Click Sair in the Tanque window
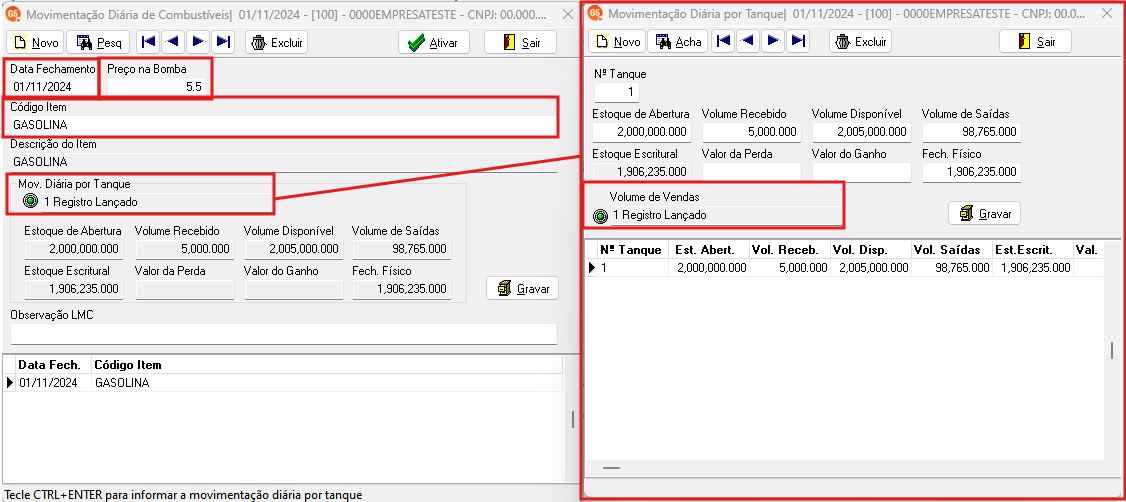Image resolution: width=1126 pixels, height=502 pixels. click(x=1036, y=41)
